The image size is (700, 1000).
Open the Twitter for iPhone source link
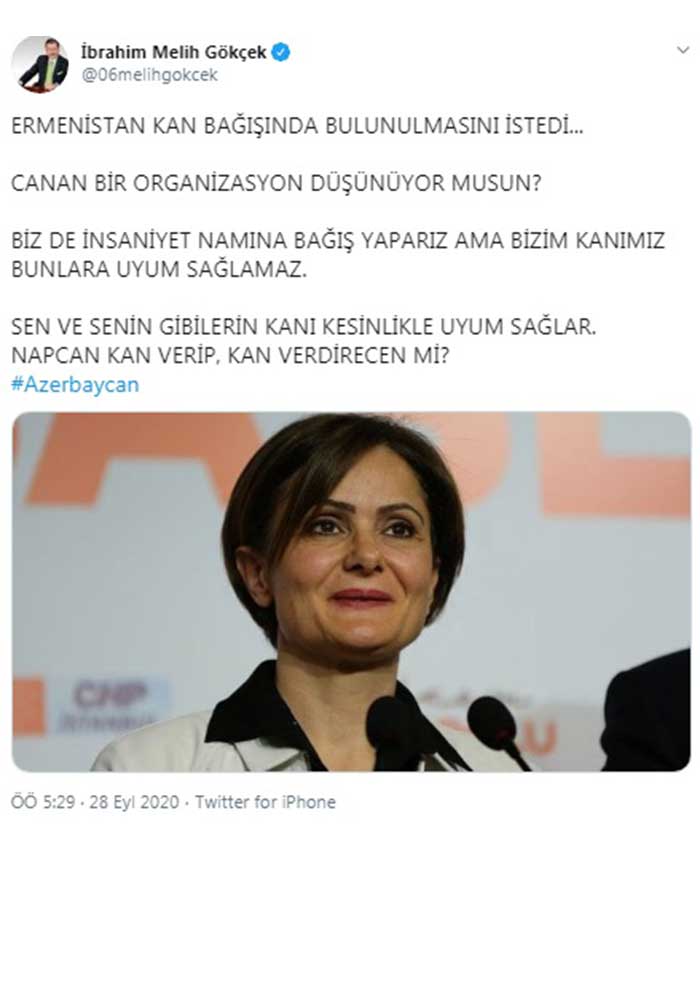(x=265, y=802)
